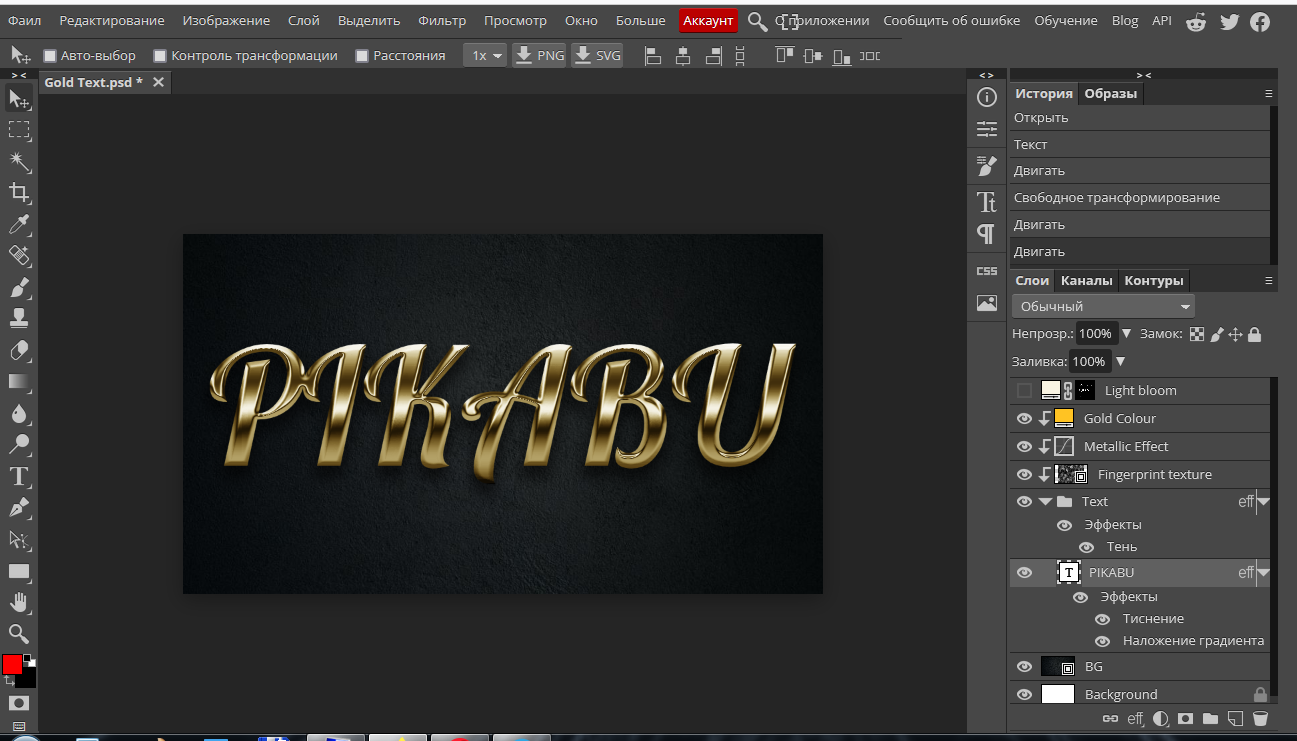
Task: Select the Eyedropper tool
Action: (x=19, y=224)
